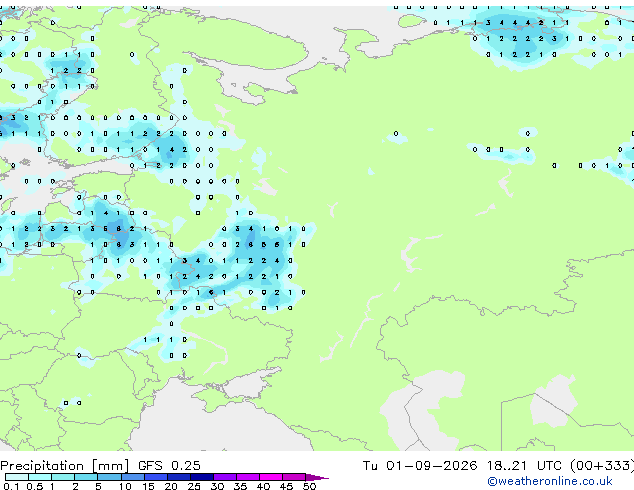Click the legend scale label '20'
634x490 pixels.
[x=171, y=486]
